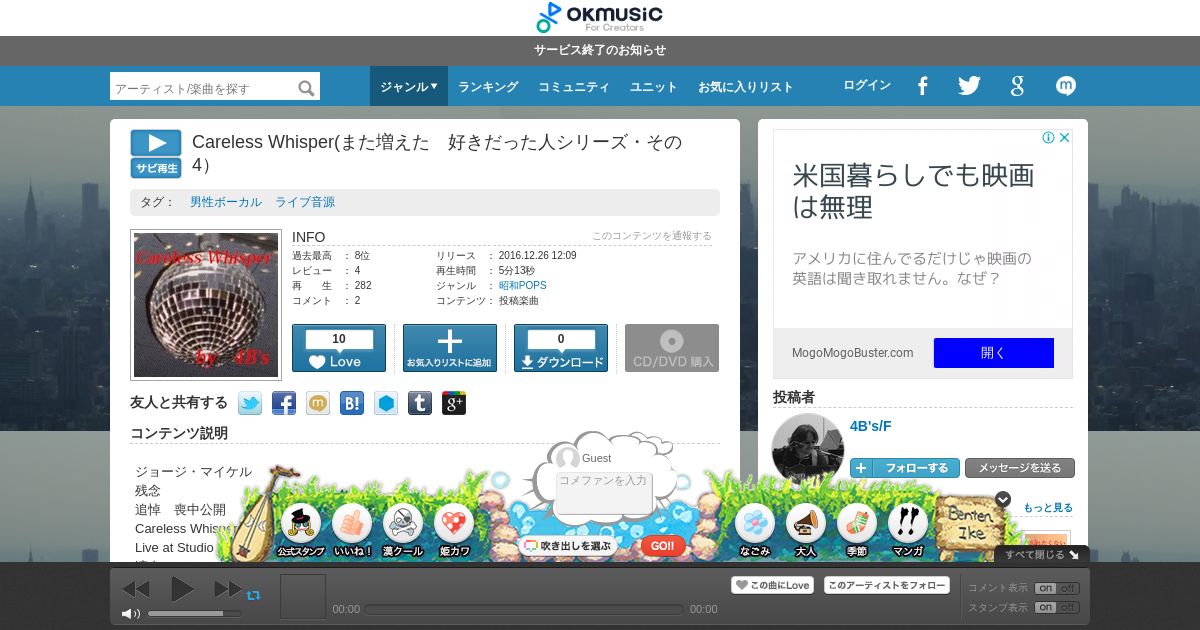Viewport: 1200px width, 630px height.
Task: Click すべて閉じる to close all
Action: click(x=1042, y=554)
